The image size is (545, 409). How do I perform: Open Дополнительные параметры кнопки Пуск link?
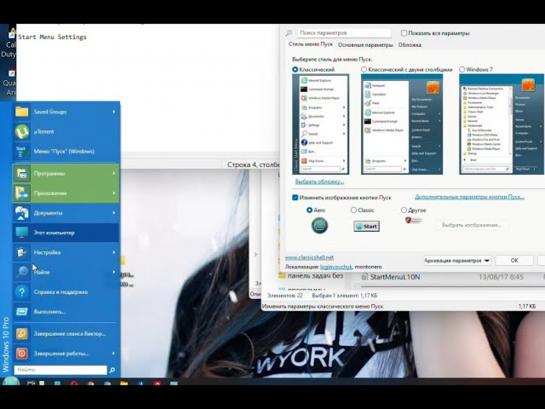469,197
